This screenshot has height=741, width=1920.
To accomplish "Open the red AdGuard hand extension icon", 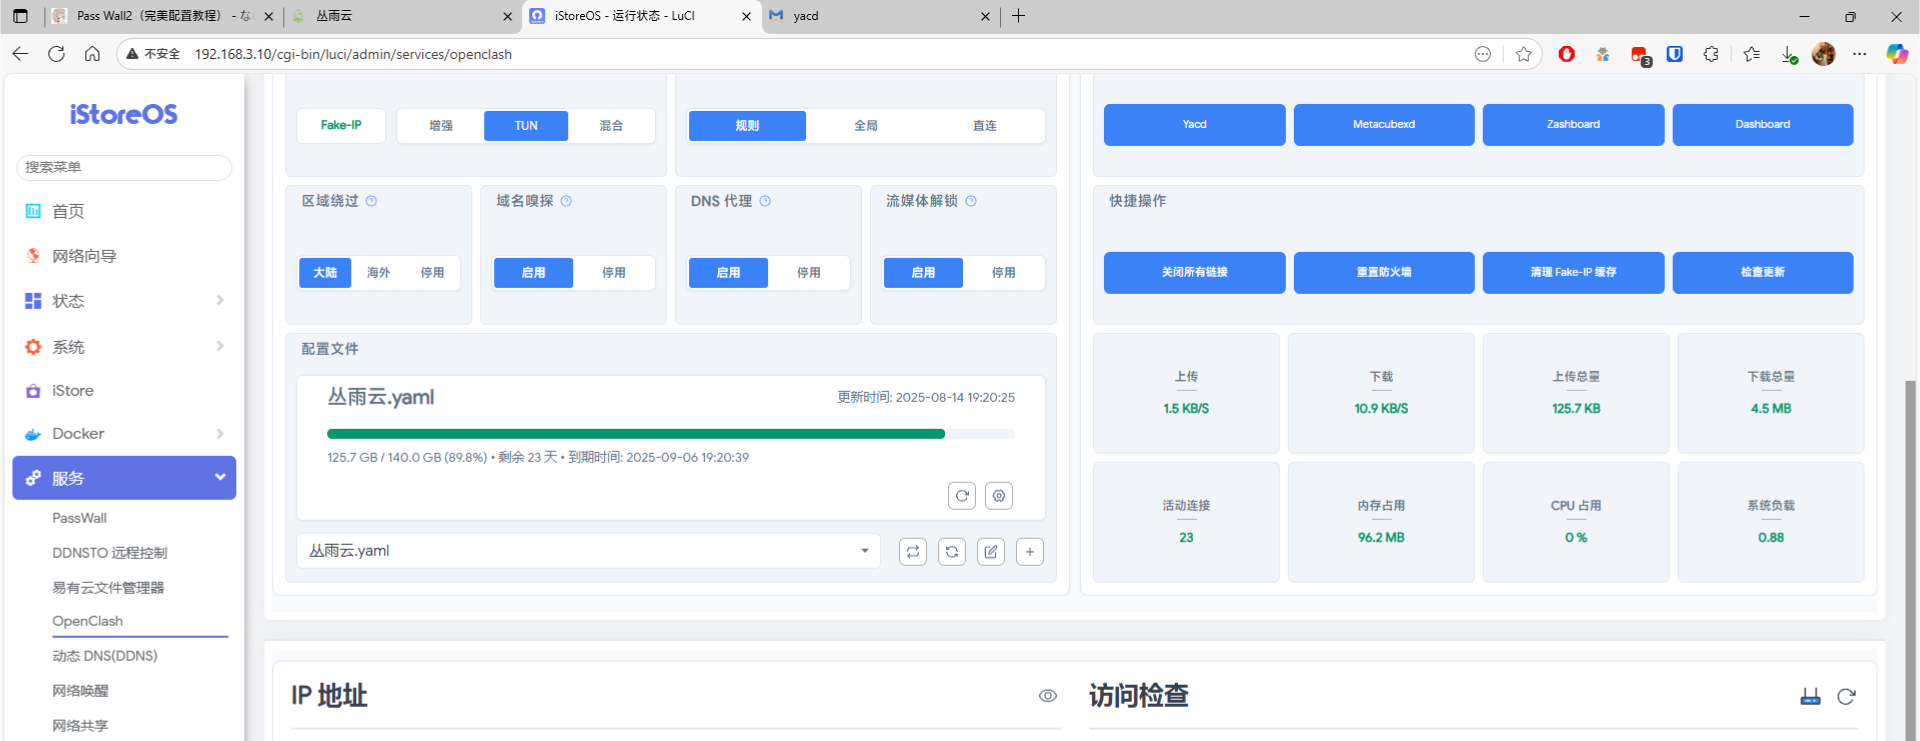I will (1566, 54).
